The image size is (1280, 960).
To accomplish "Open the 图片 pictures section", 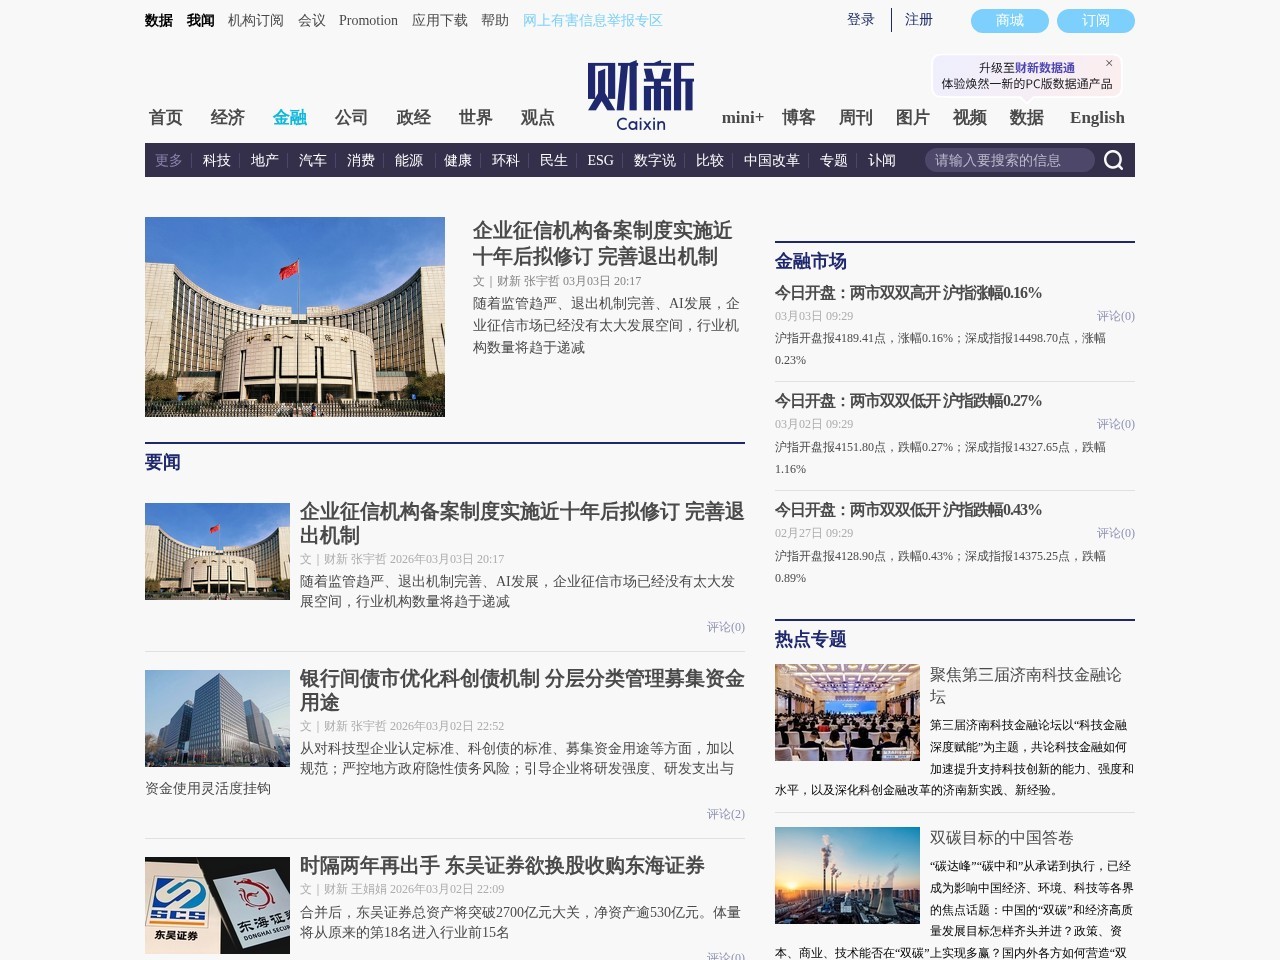I will tap(911, 118).
